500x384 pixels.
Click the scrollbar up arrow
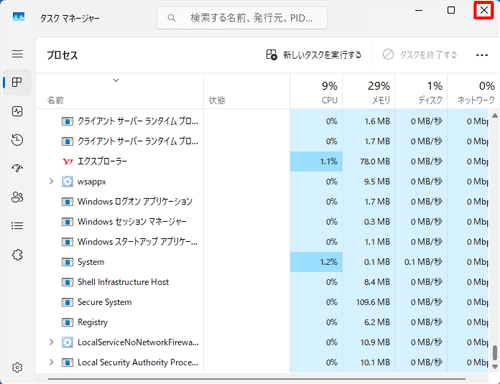(x=495, y=116)
